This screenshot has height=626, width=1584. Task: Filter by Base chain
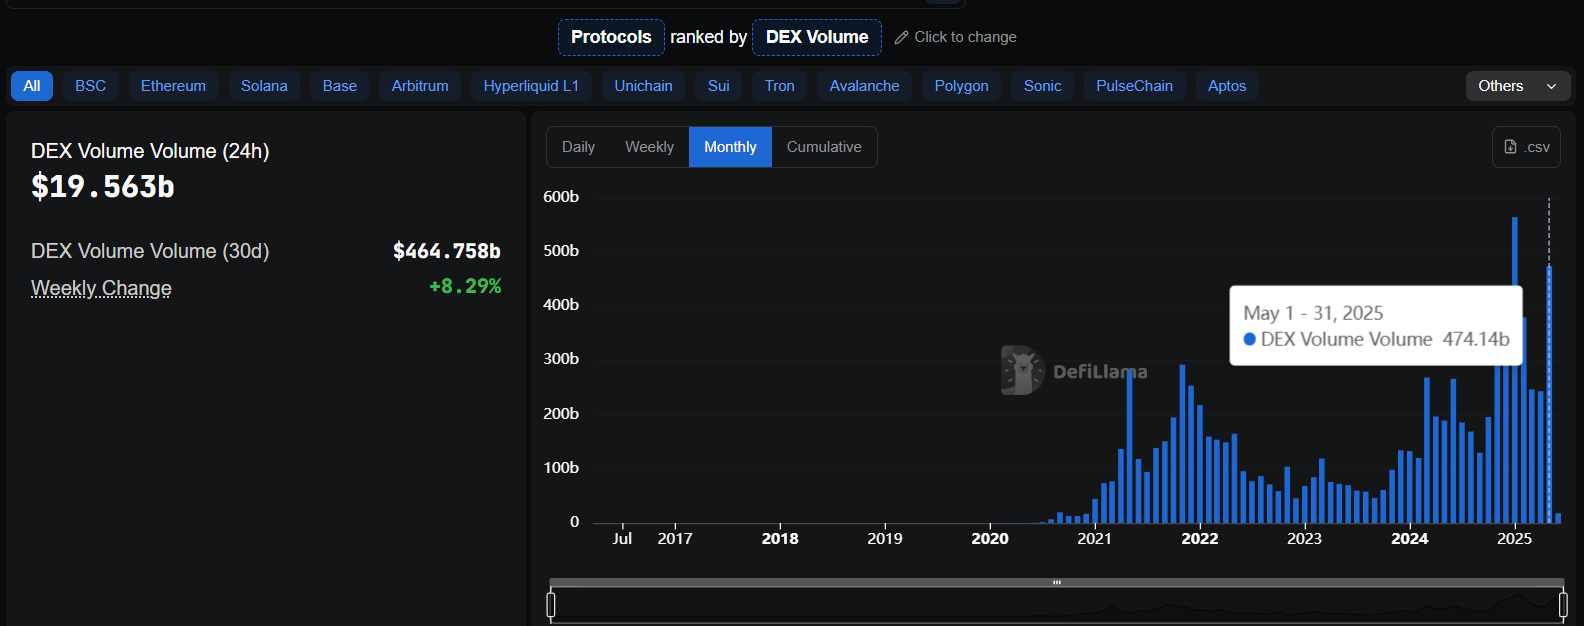point(340,86)
